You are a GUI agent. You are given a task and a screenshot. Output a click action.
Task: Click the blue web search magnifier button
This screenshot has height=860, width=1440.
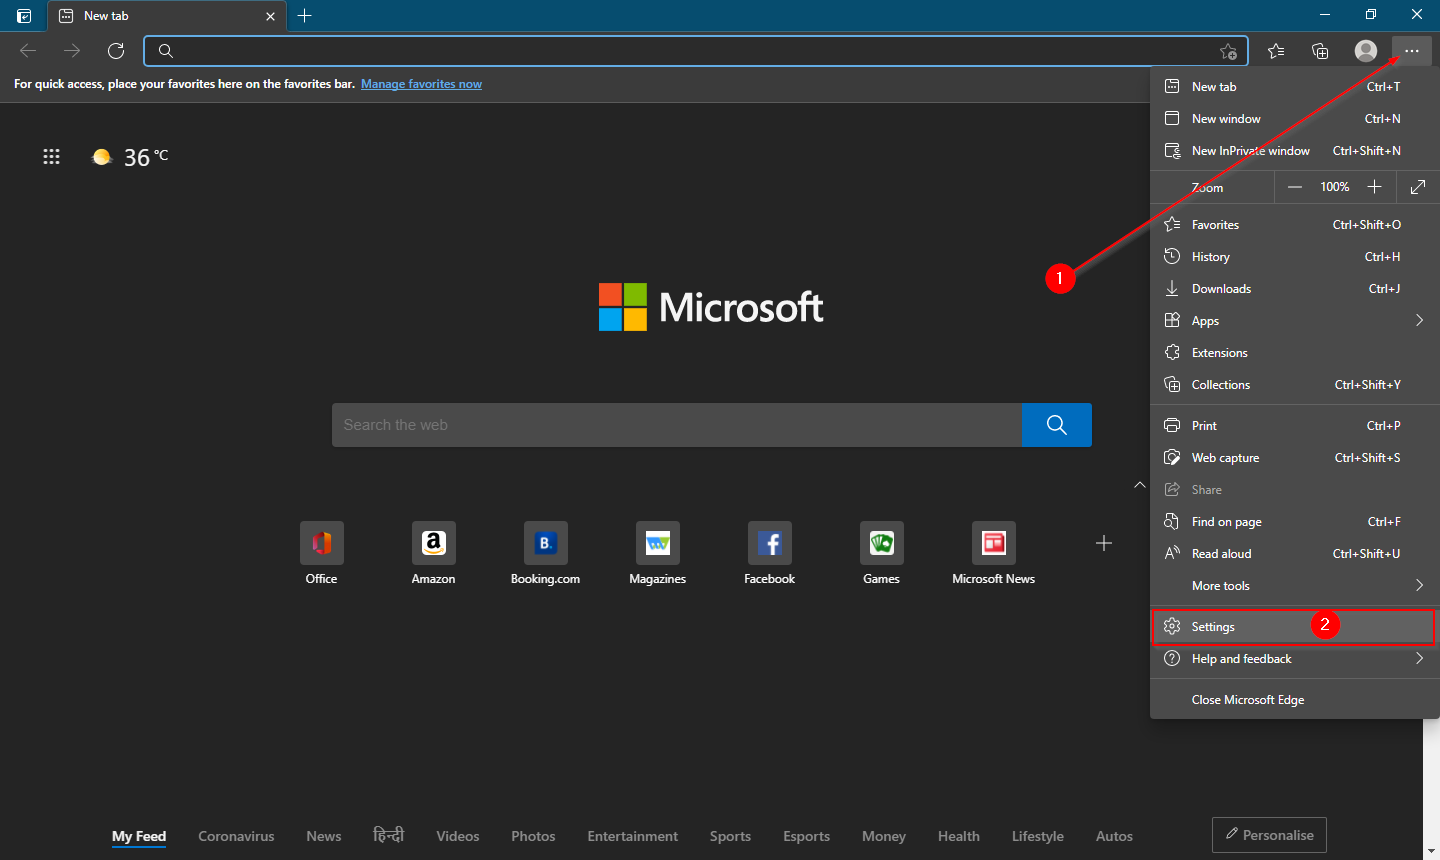1057,425
